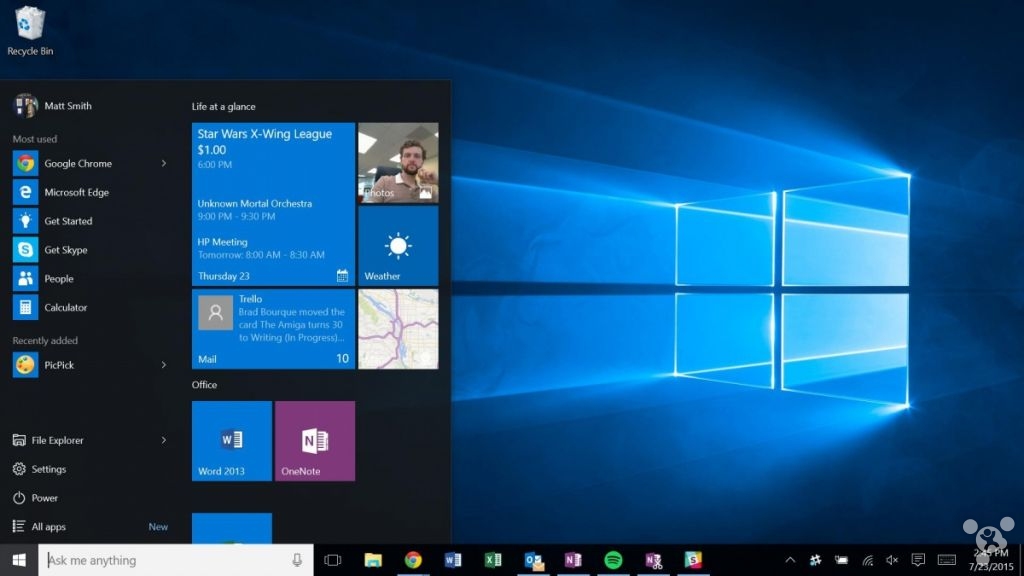This screenshot has height=576, width=1024.
Task: Click the Windows Start button
Action: coord(19,560)
